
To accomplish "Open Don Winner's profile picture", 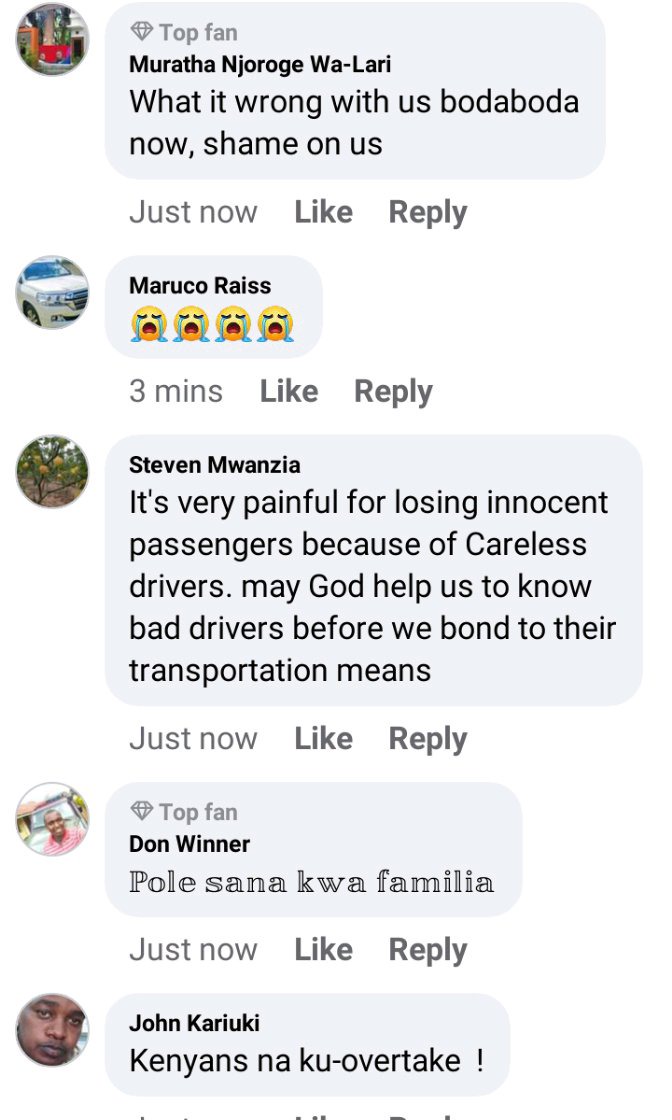I will [x=52, y=819].
